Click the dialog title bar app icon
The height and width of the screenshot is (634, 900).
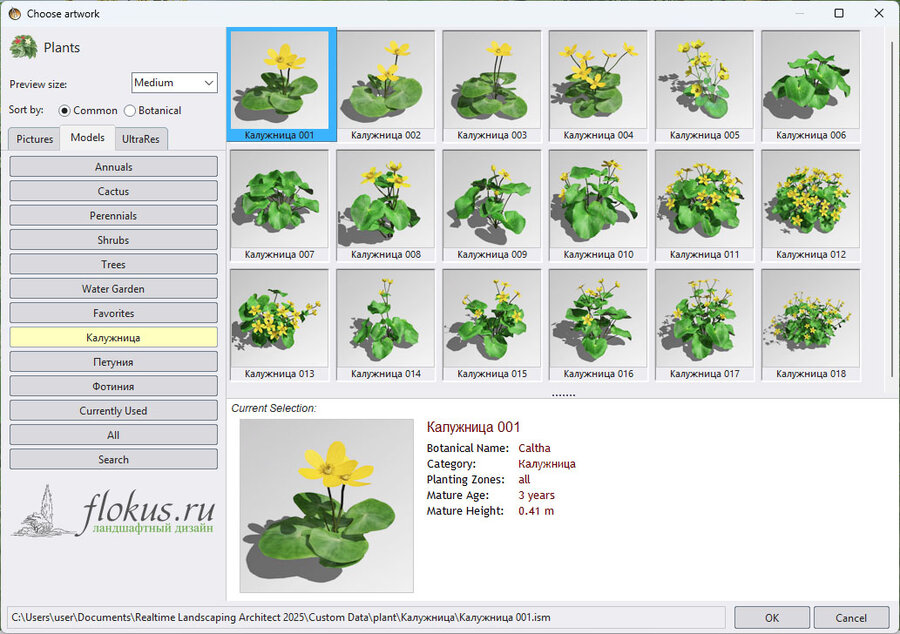pos(15,13)
